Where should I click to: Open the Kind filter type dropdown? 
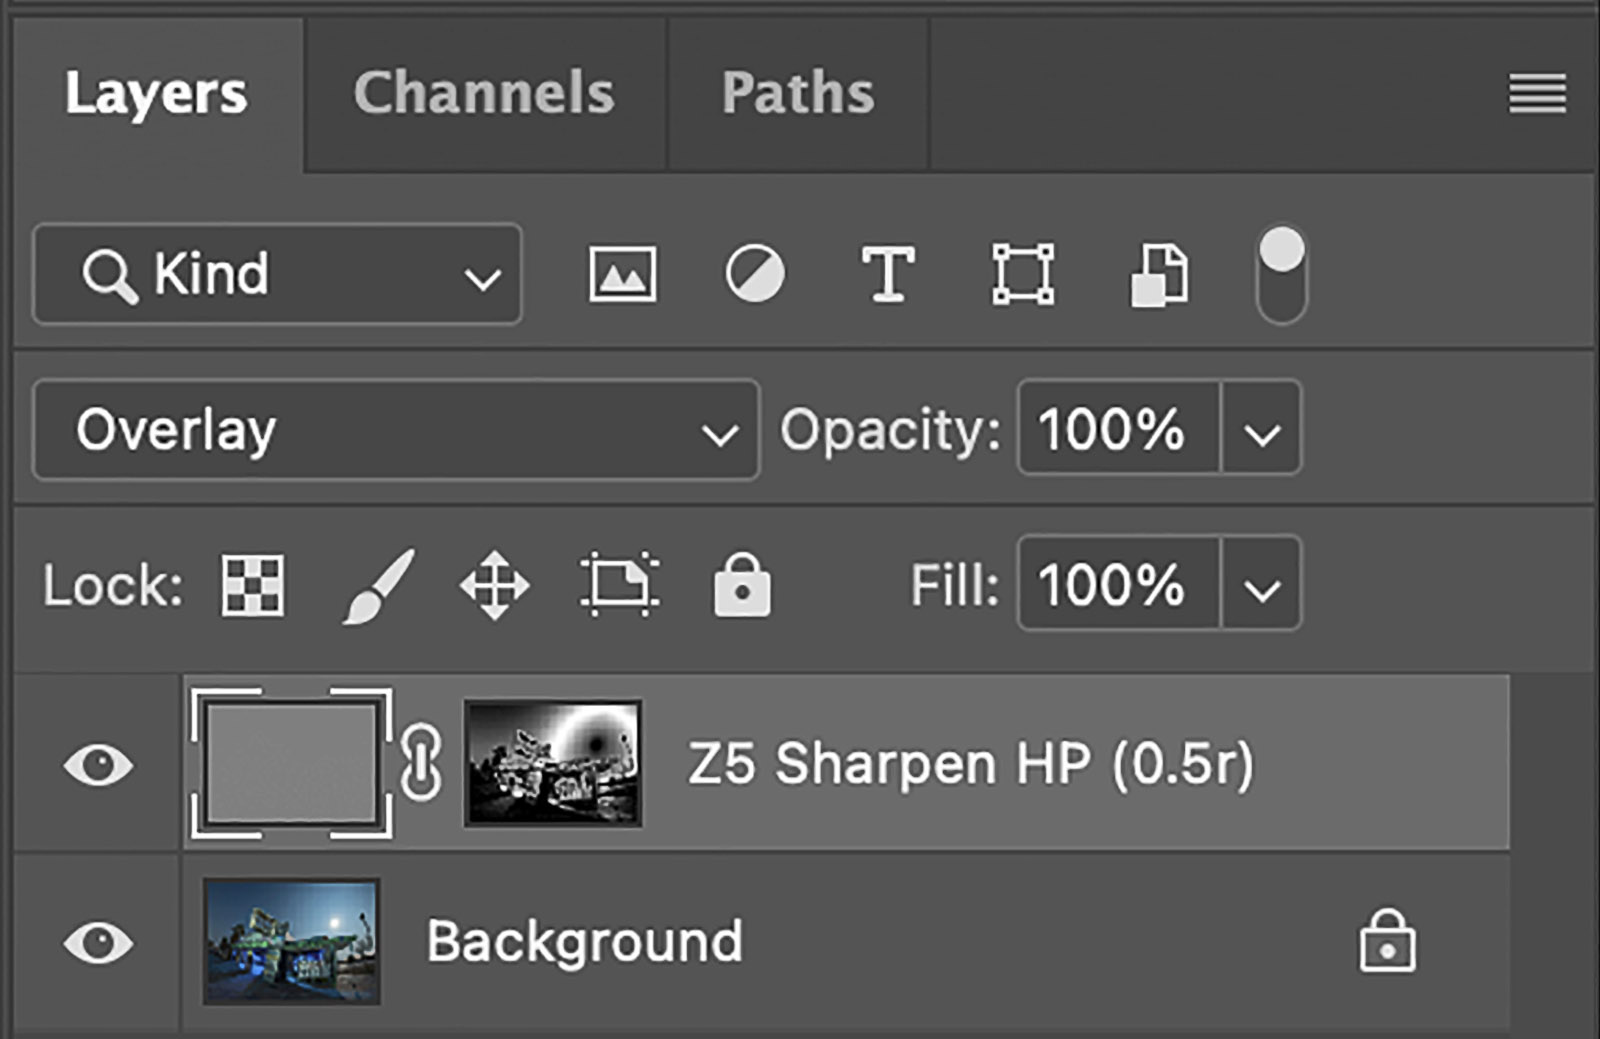tap(277, 274)
